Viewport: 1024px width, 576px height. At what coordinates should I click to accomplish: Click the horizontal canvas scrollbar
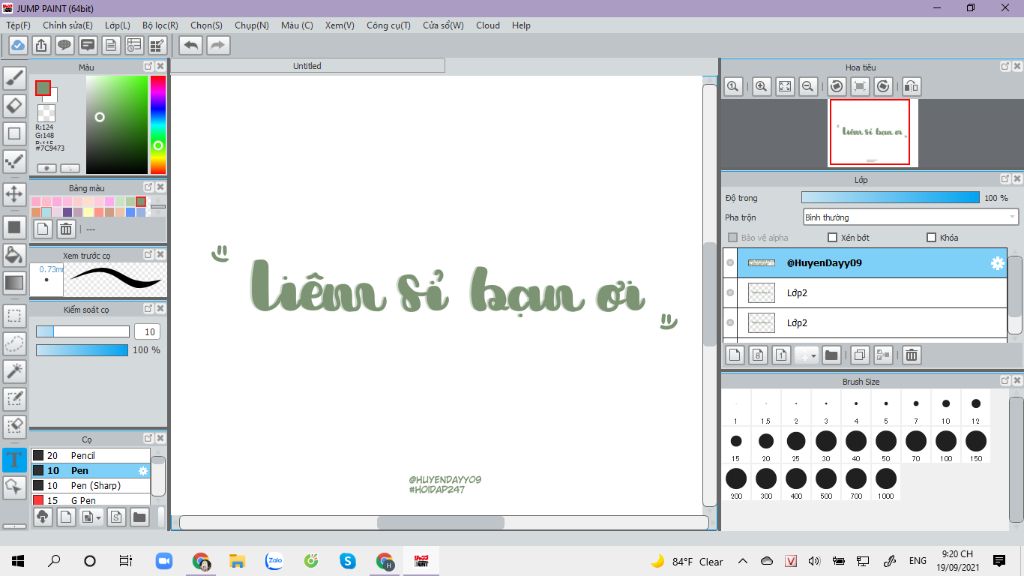coord(443,522)
